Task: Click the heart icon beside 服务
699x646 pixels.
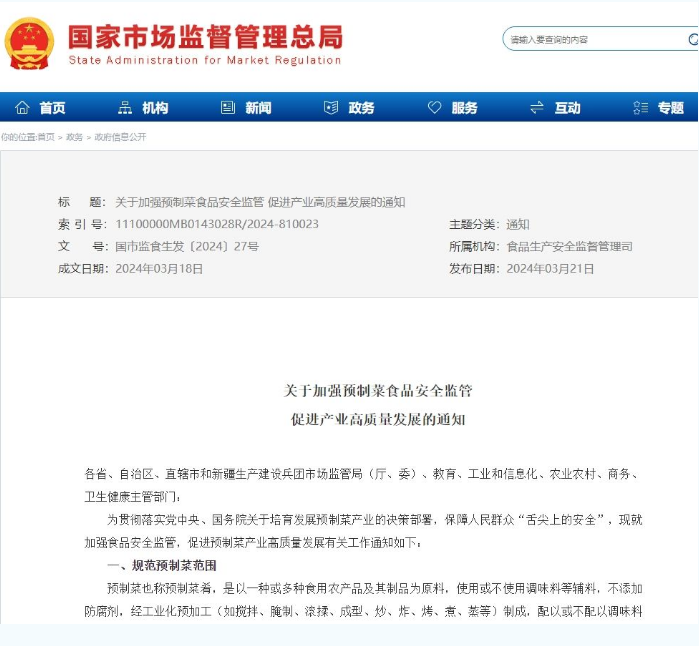Action: (x=434, y=108)
